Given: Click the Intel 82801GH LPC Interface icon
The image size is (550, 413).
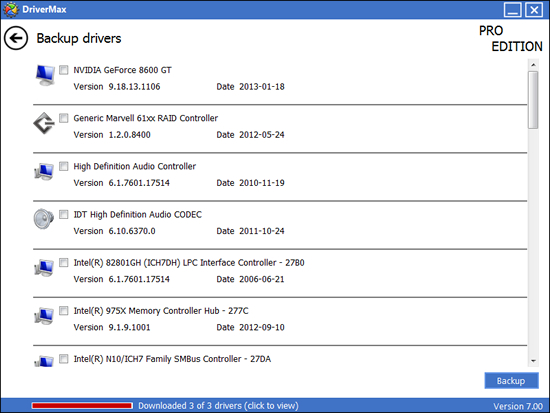Looking at the screenshot, I should pos(44,268).
